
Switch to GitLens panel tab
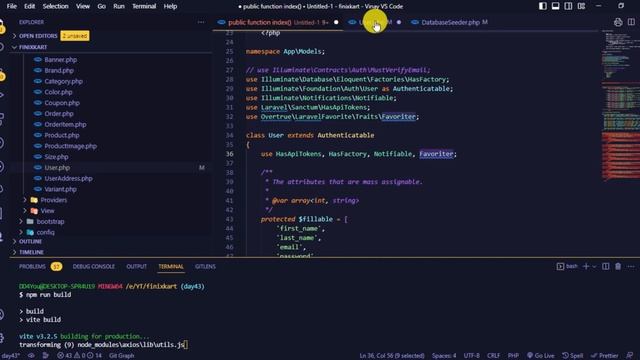coord(205,267)
